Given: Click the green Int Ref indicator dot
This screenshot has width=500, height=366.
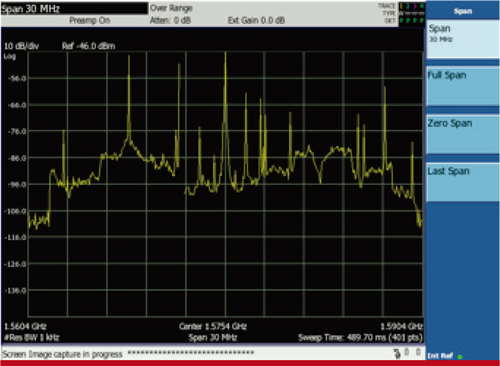Looking at the screenshot, I should pyautogui.click(x=460, y=357).
